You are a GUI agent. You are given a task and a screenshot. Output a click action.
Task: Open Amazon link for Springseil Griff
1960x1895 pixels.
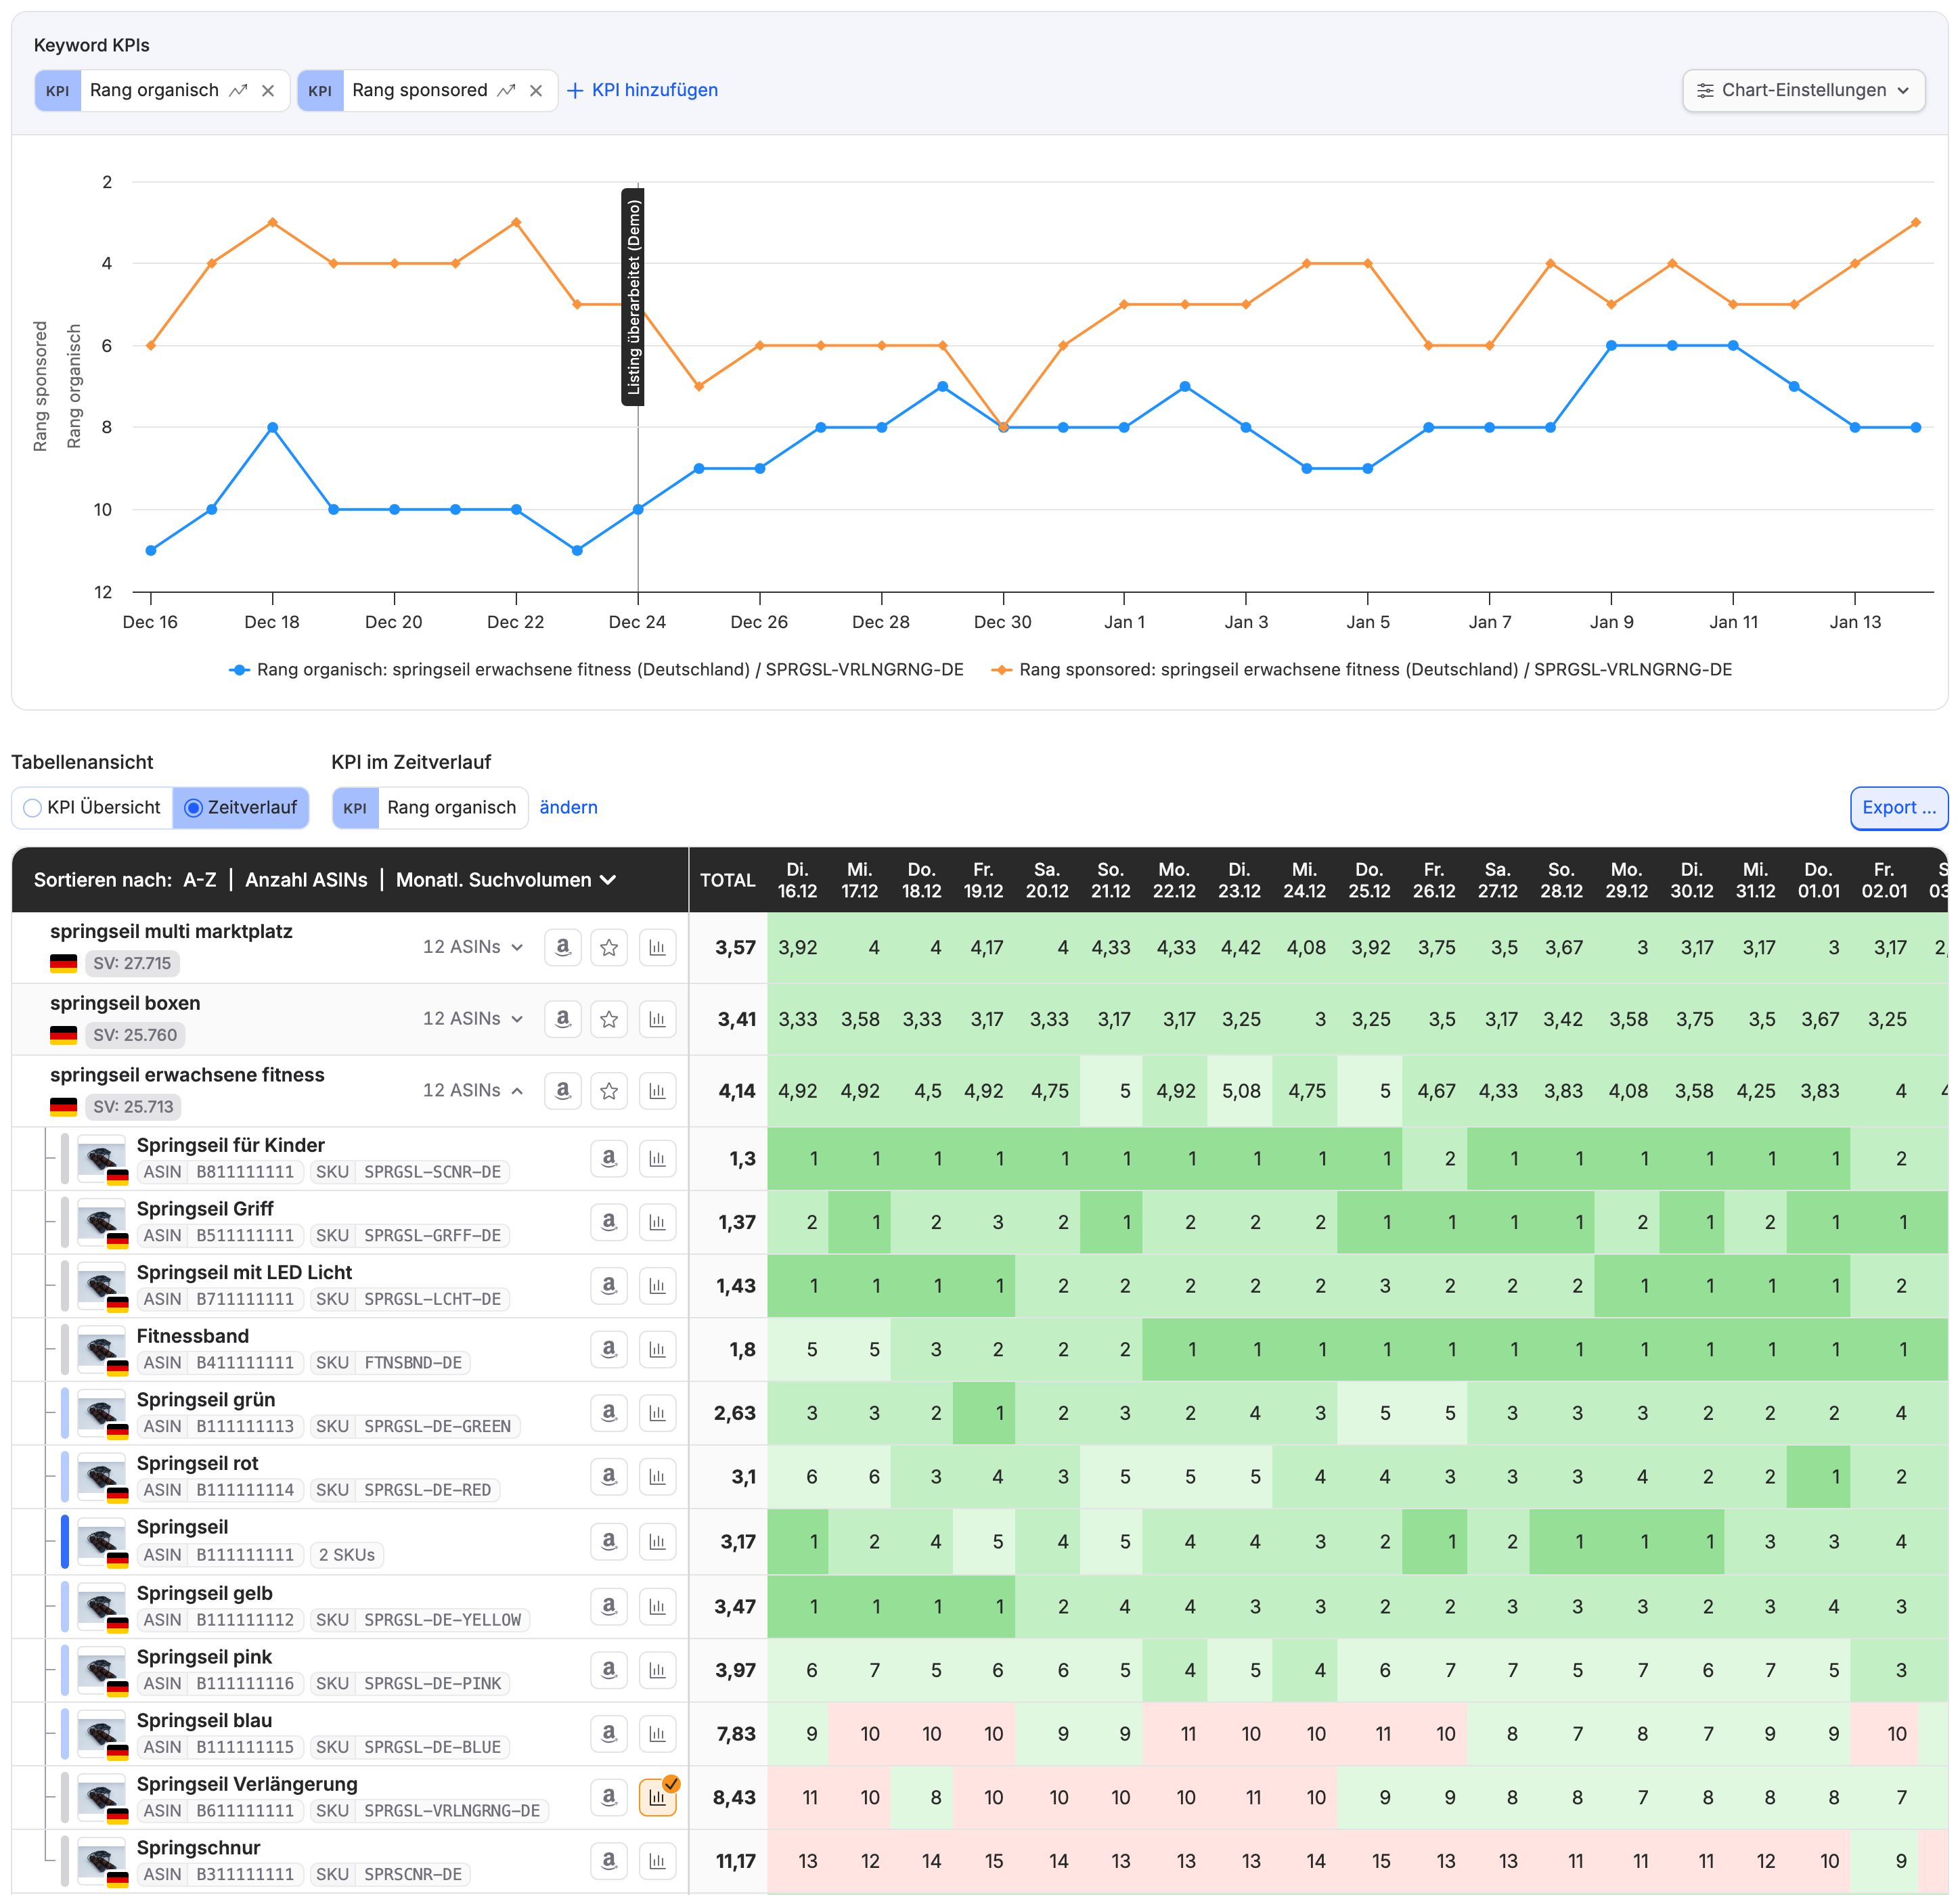tap(609, 1222)
